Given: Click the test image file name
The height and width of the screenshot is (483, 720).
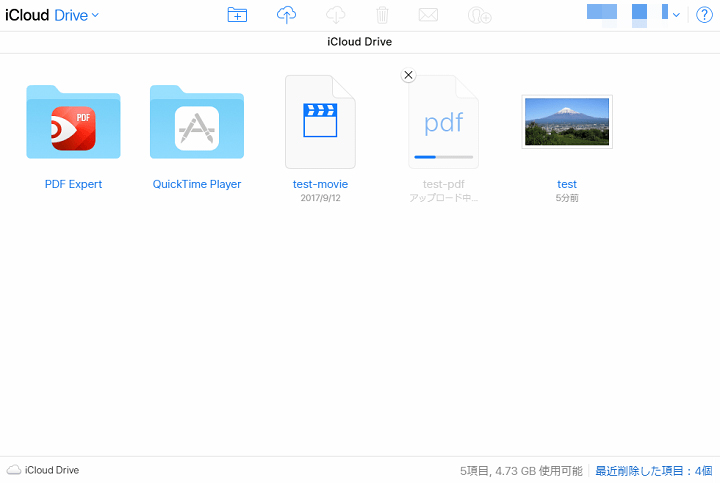Looking at the screenshot, I should (567, 184).
